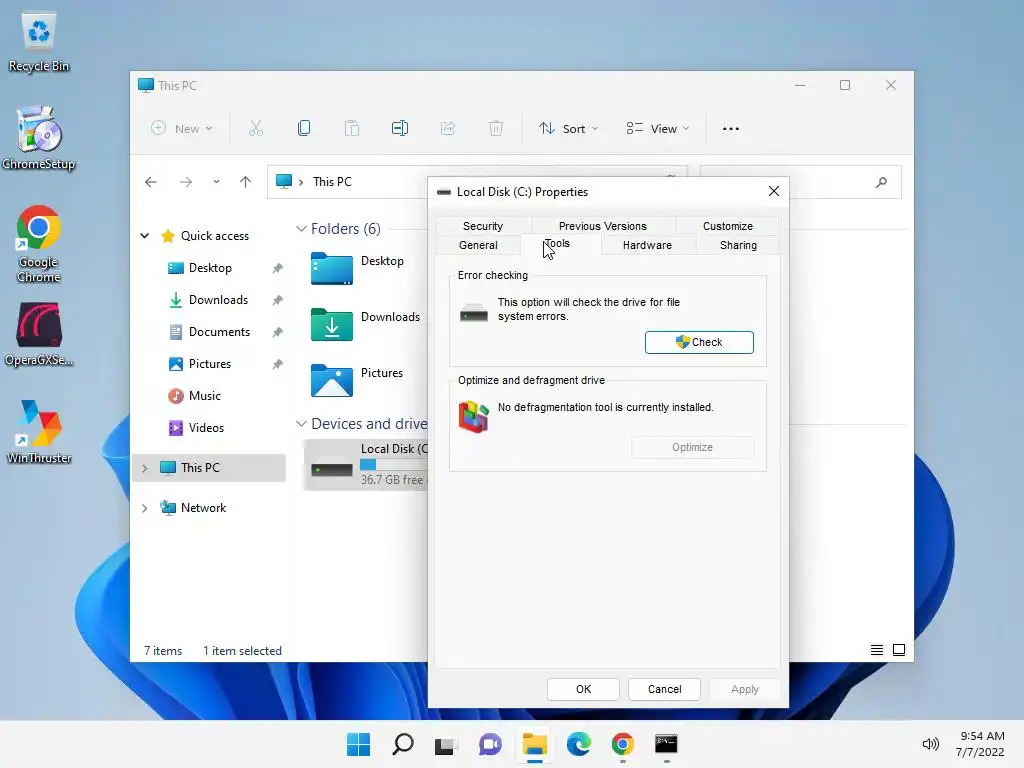This screenshot has height=768, width=1024.
Task: Select the Tools tab
Action: click(x=560, y=244)
